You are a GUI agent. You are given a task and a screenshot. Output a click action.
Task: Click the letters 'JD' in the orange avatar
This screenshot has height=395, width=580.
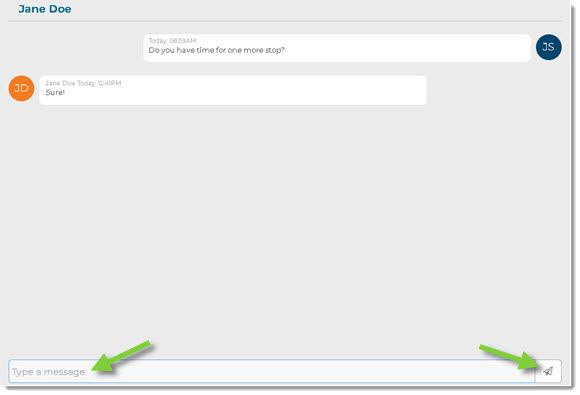click(x=21, y=88)
